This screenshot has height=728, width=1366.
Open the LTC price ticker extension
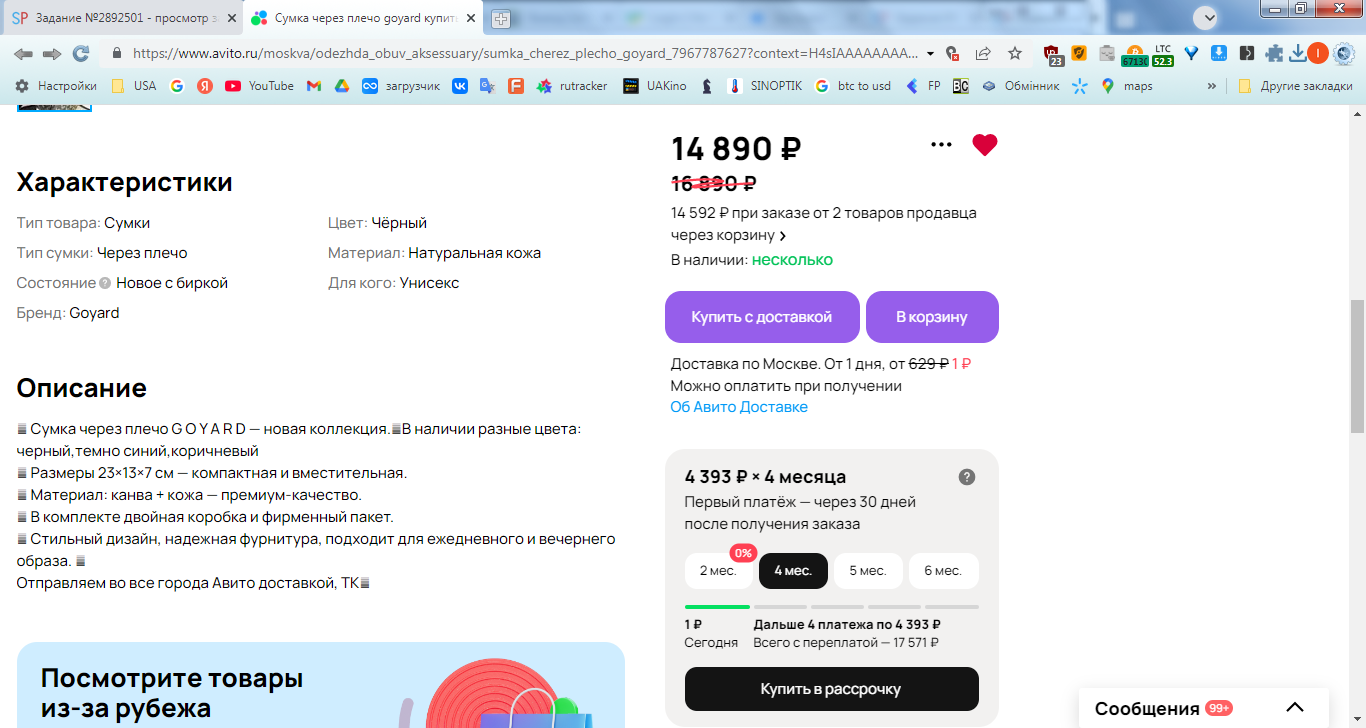(1162, 54)
